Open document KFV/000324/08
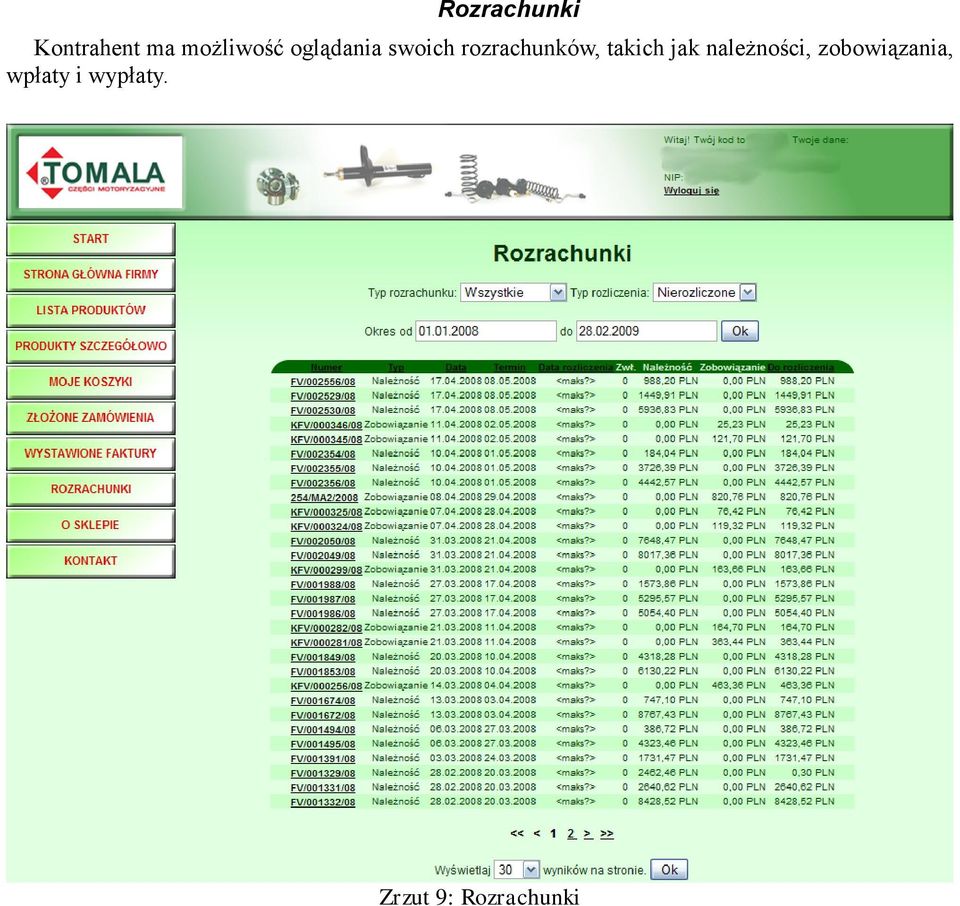This screenshot has width=960, height=906. pyautogui.click(x=326, y=526)
